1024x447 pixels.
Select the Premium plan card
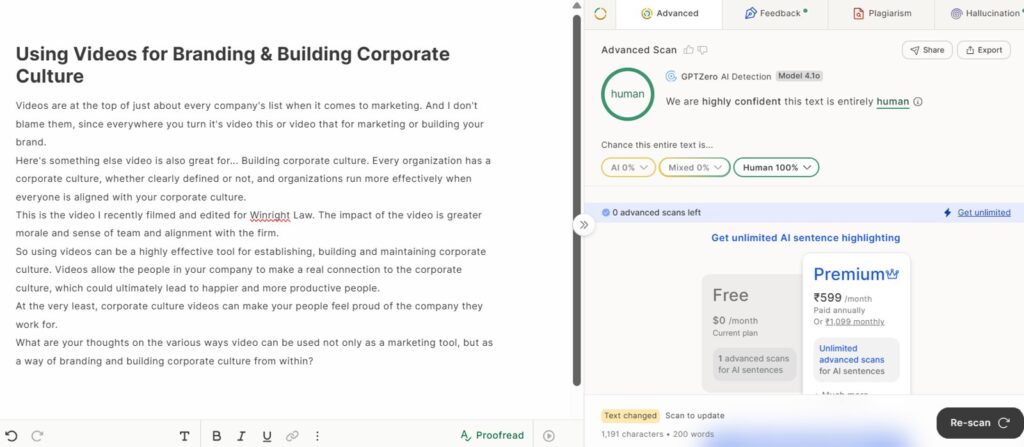[856, 324]
